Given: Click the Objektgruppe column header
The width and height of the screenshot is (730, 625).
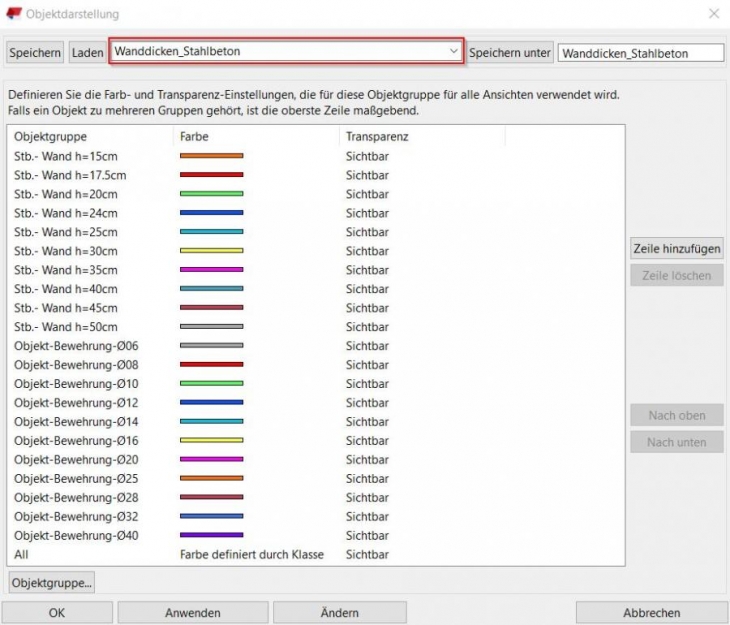Looking at the screenshot, I should (51, 135).
